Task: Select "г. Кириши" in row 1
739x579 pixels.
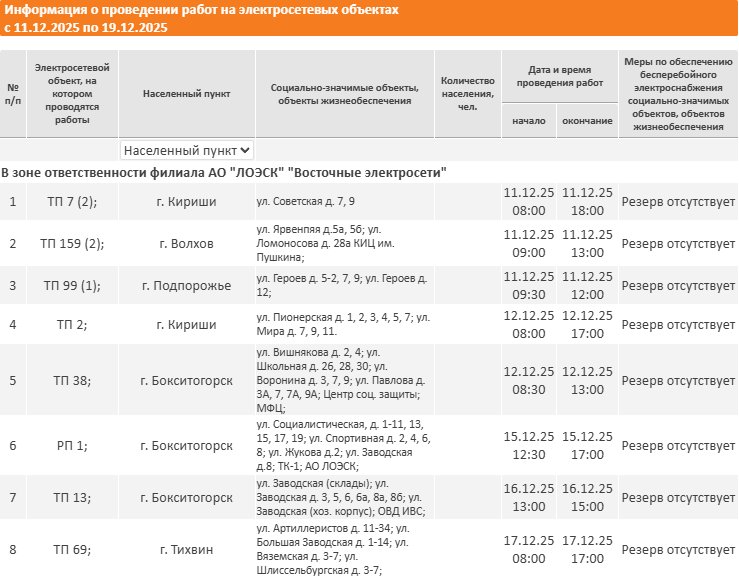Action: tap(187, 202)
